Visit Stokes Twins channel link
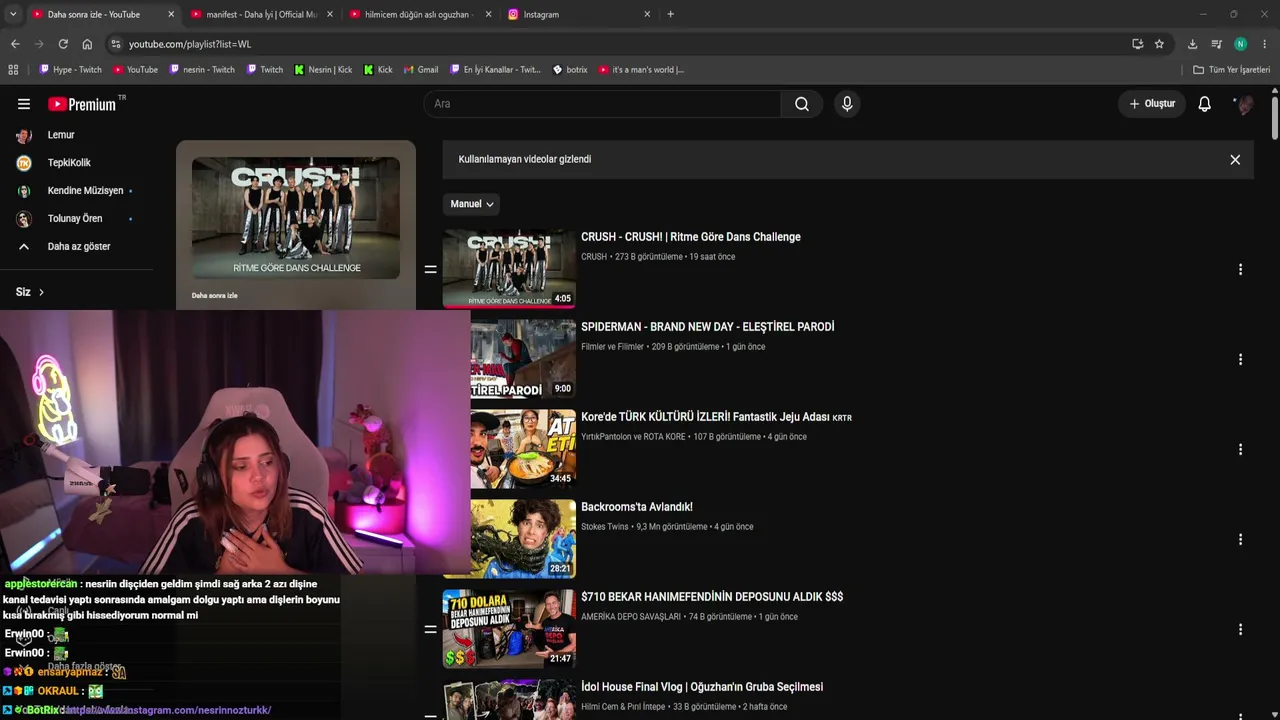This screenshot has height=720, width=1280. [605, 527]
